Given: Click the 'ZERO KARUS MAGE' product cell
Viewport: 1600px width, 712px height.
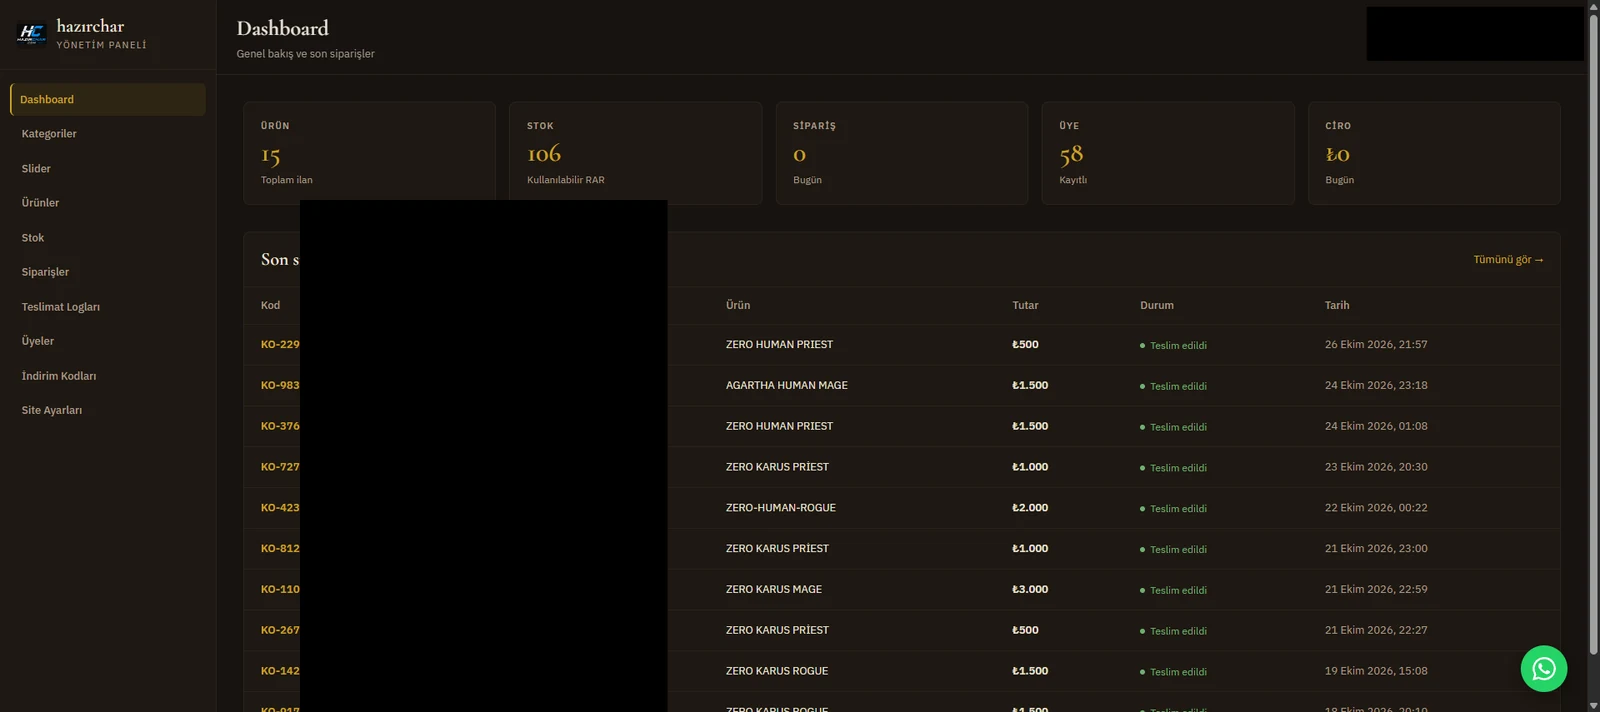Looking at the screenshot, I should [x=774, y=590].
